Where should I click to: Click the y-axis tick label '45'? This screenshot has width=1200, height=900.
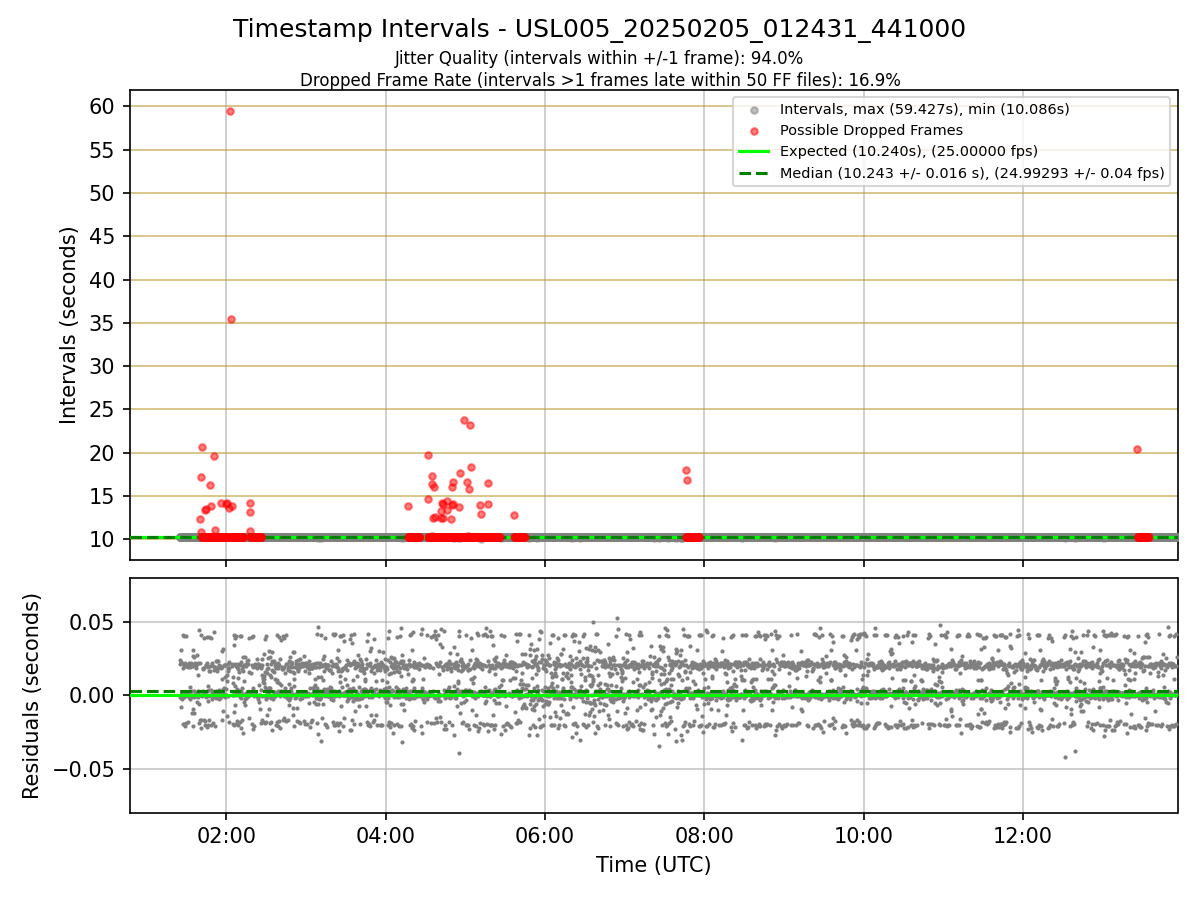104,237
